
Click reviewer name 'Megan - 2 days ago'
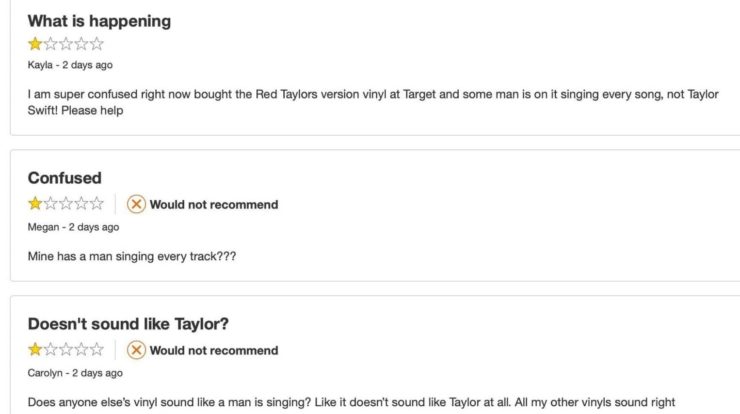[x=73, y=227]
